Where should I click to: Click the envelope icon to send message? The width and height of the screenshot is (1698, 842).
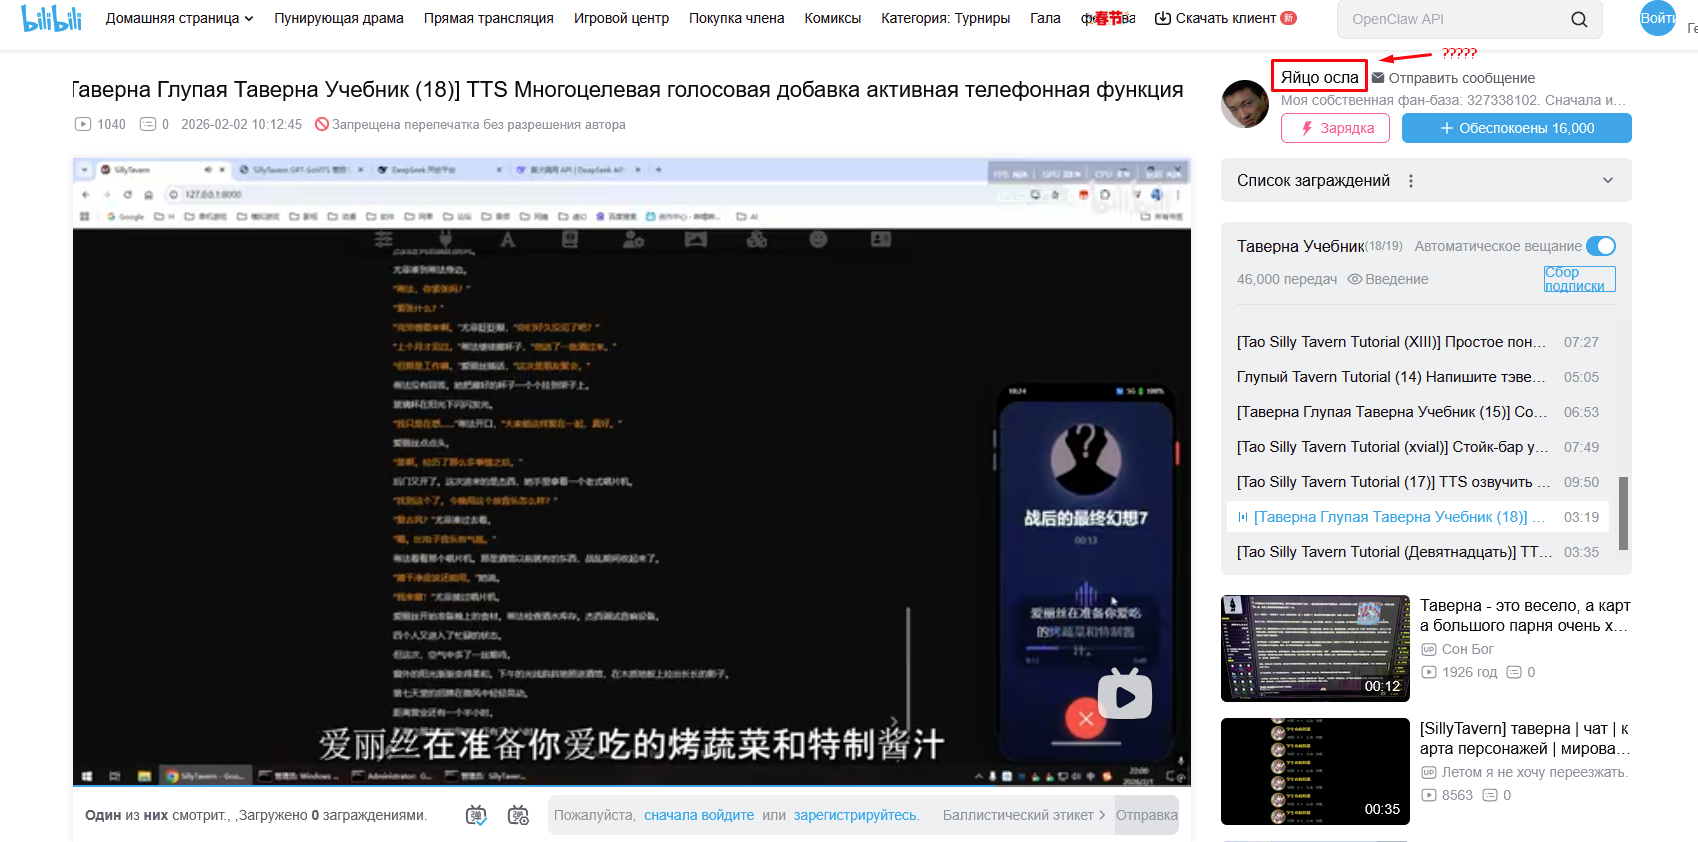[x=1378, y=78]
